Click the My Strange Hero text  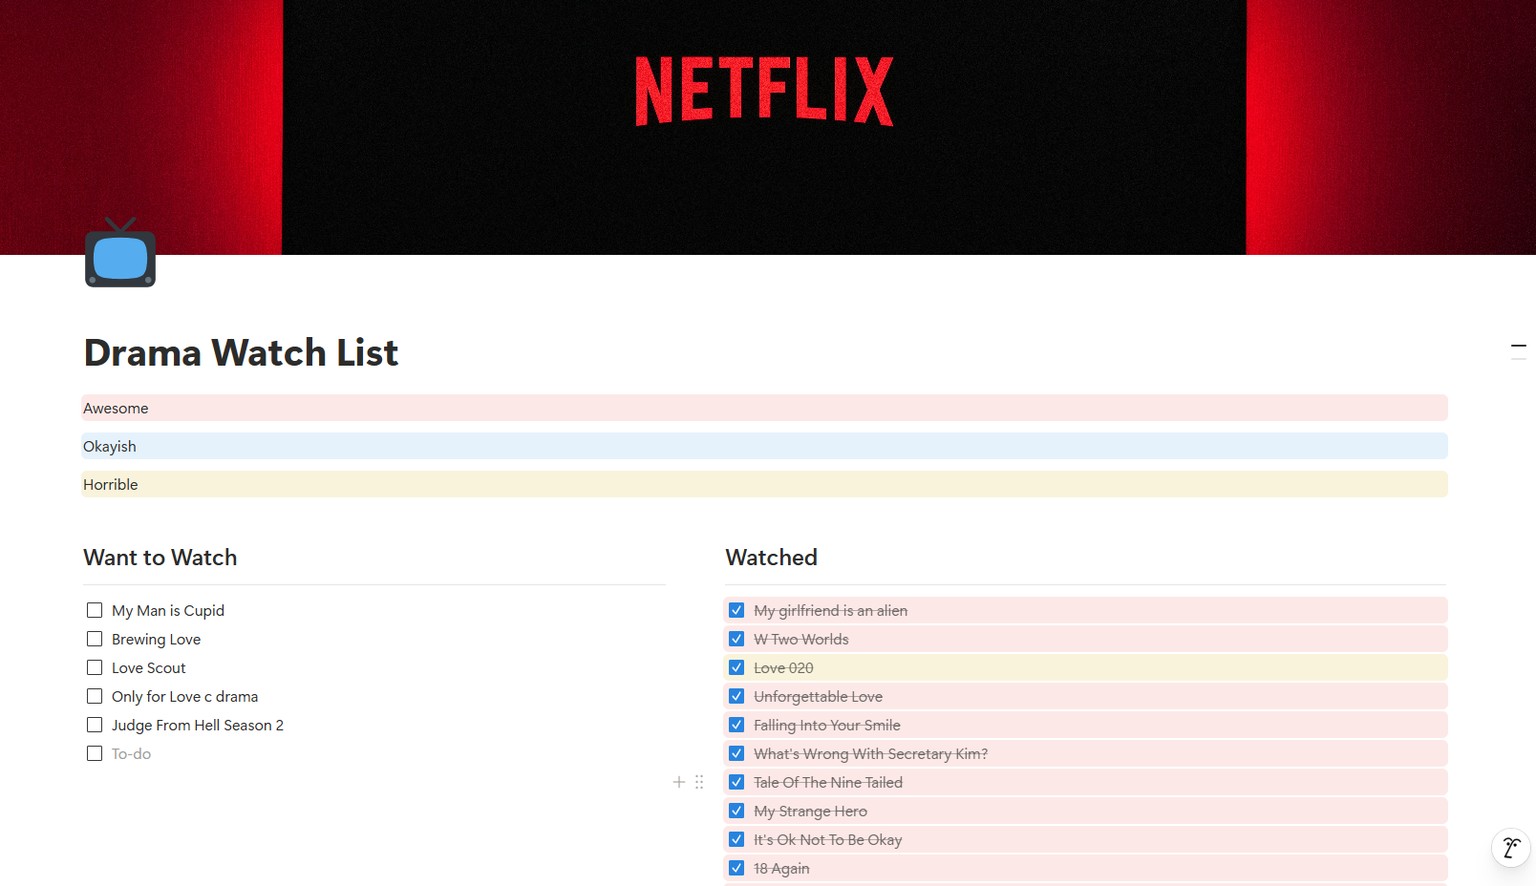[811, 811]
